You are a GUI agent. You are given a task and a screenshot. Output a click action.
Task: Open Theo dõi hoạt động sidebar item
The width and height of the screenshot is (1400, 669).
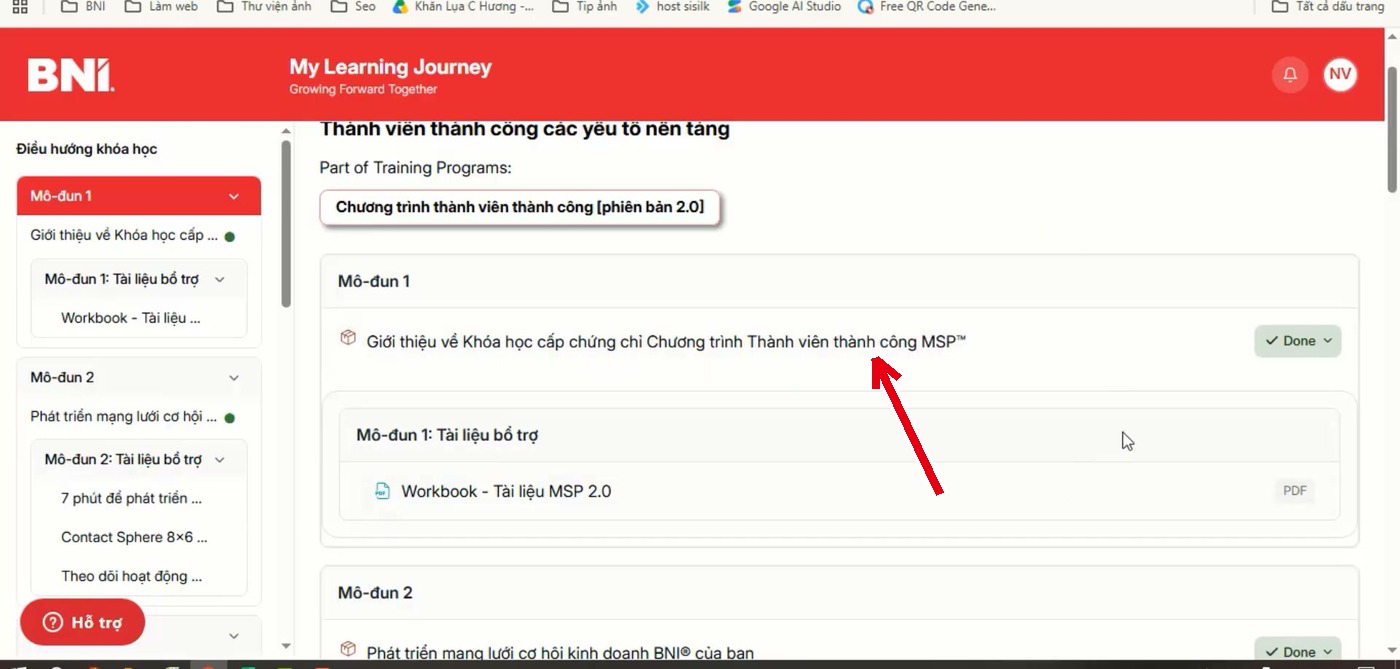point(131,576)
